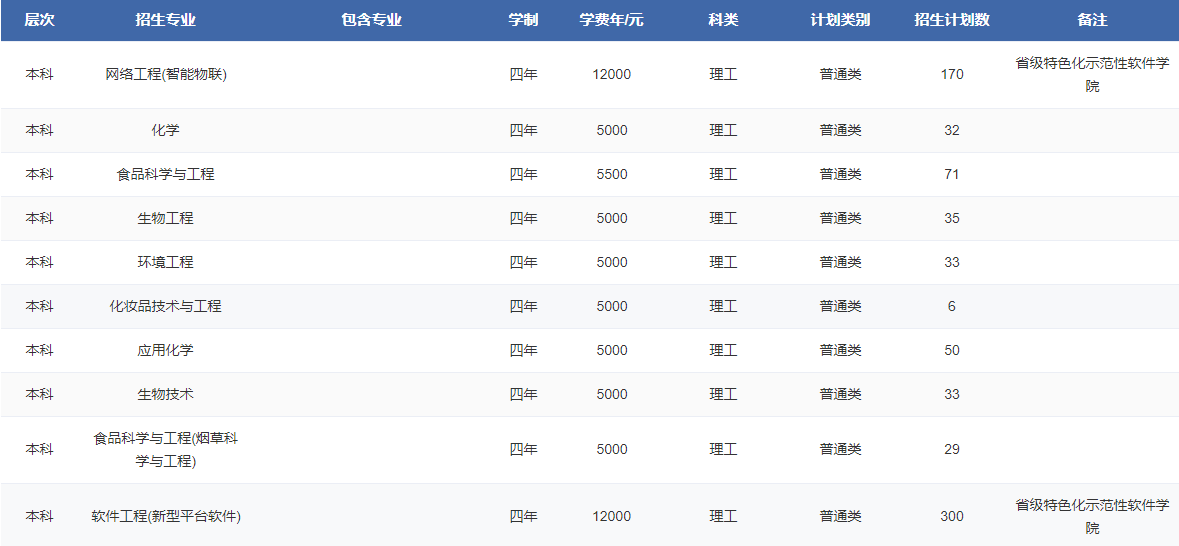Click the remark in 软件工程 row
The image size is (1179, 546).
pos(1092,516)
